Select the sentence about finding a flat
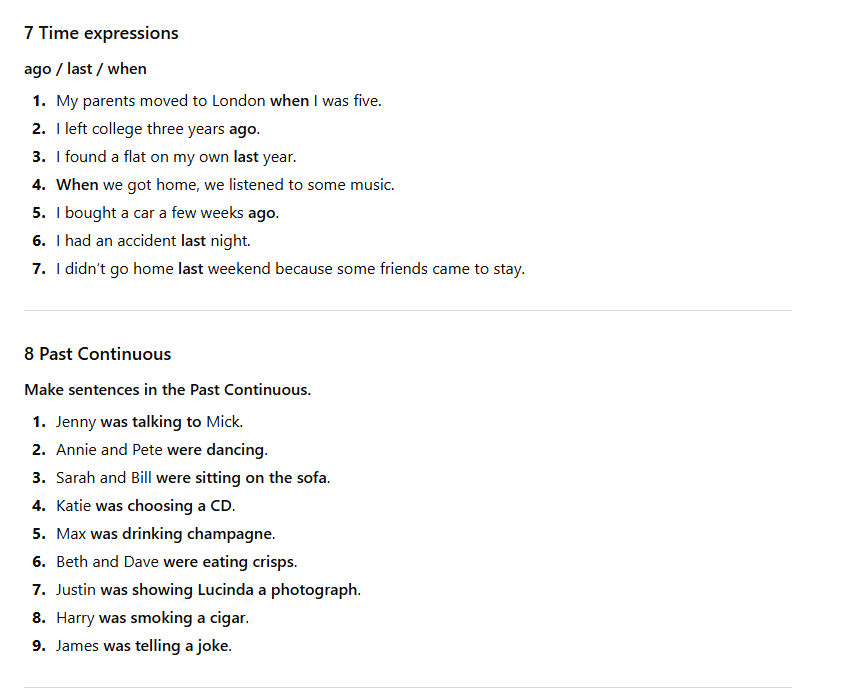 click(176, 157)
